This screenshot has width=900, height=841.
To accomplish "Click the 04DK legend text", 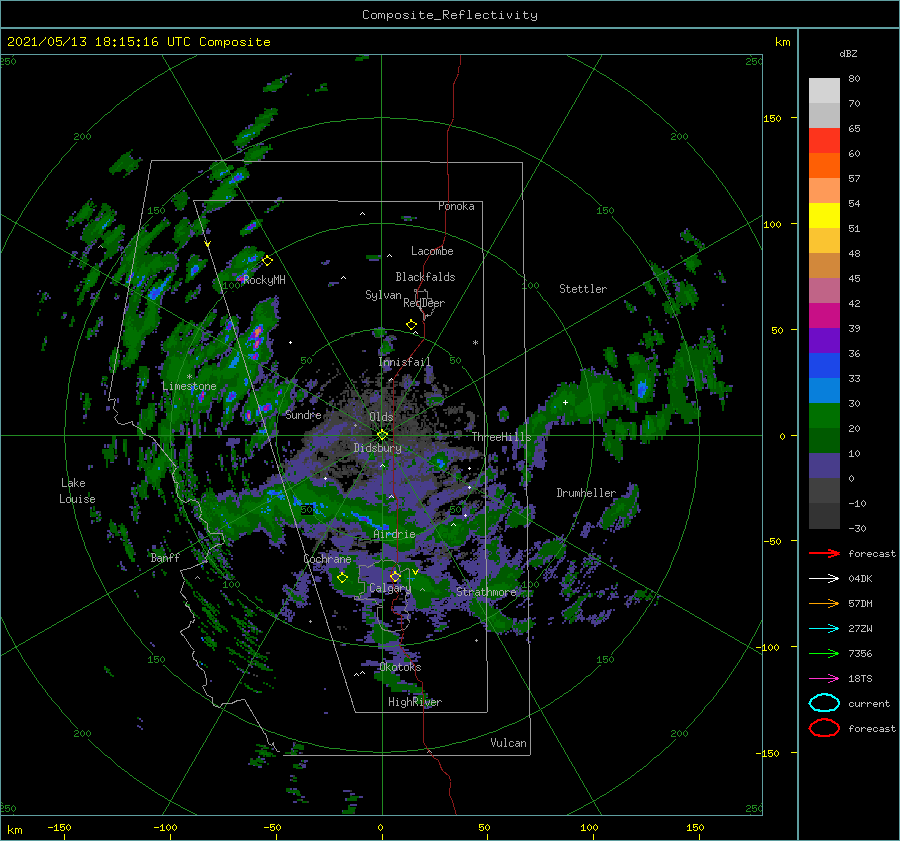I will 860,579.
